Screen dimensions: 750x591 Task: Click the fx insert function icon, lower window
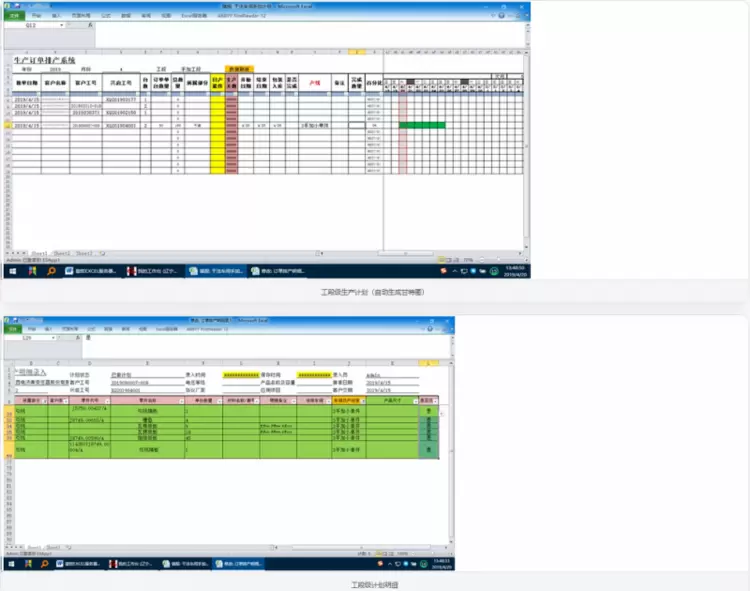[x=77, y=338]
